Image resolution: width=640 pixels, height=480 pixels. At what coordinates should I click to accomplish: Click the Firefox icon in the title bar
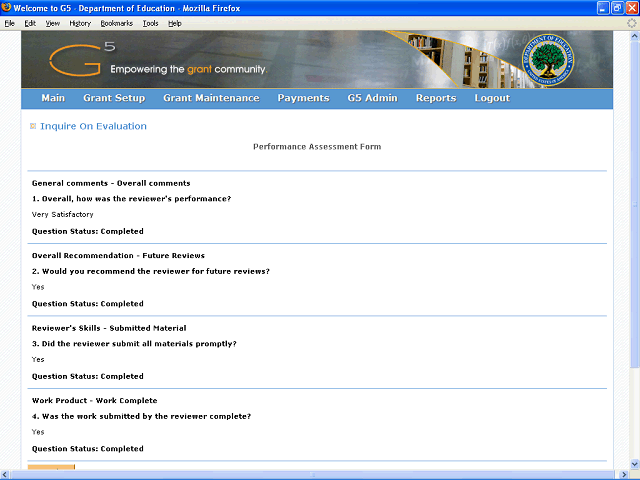click(6, 7)
